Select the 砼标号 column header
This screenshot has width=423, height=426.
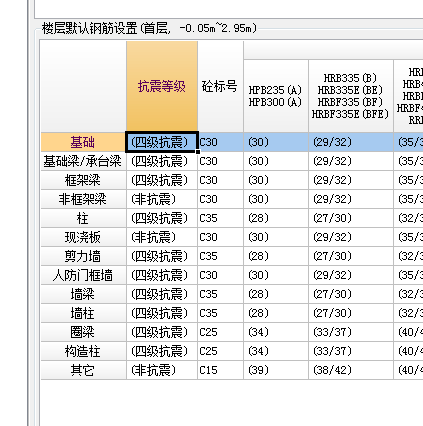click(220, 86)
